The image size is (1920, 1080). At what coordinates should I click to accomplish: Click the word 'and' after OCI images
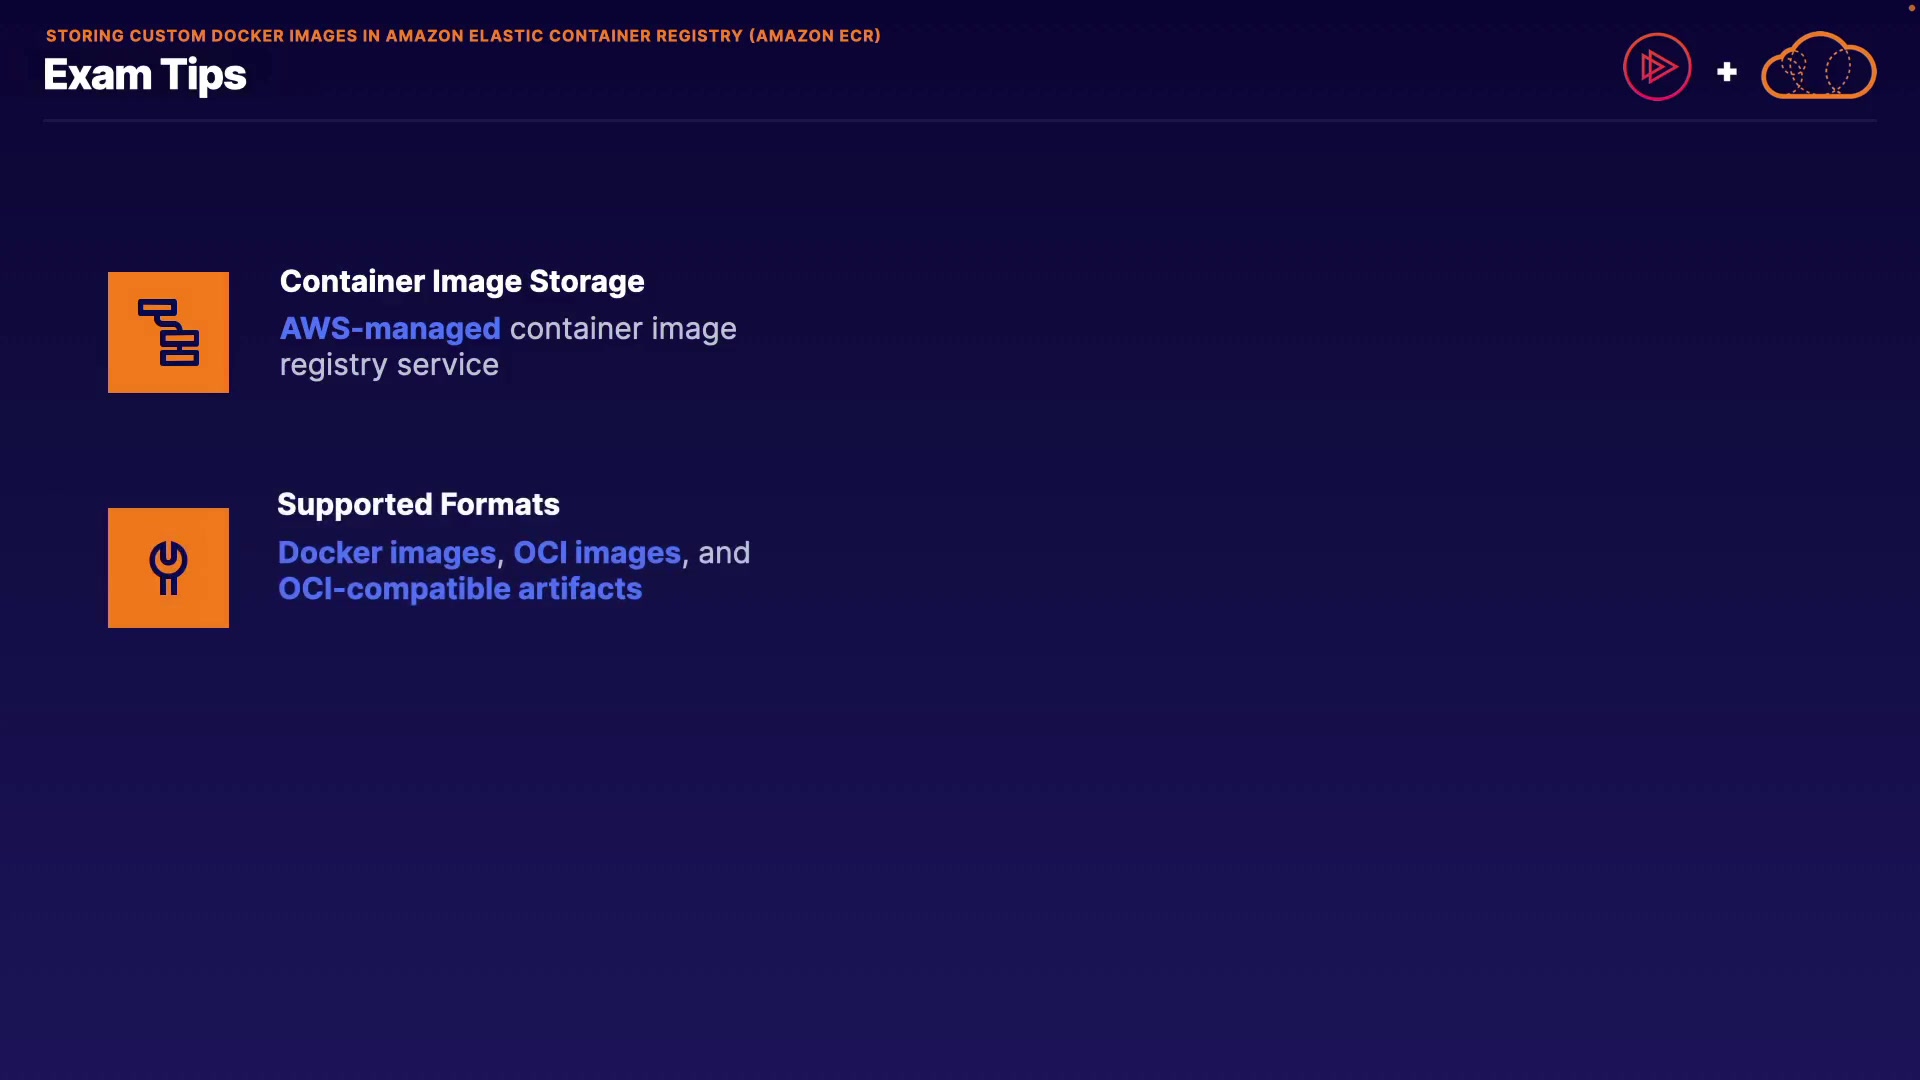pos(724,553)
